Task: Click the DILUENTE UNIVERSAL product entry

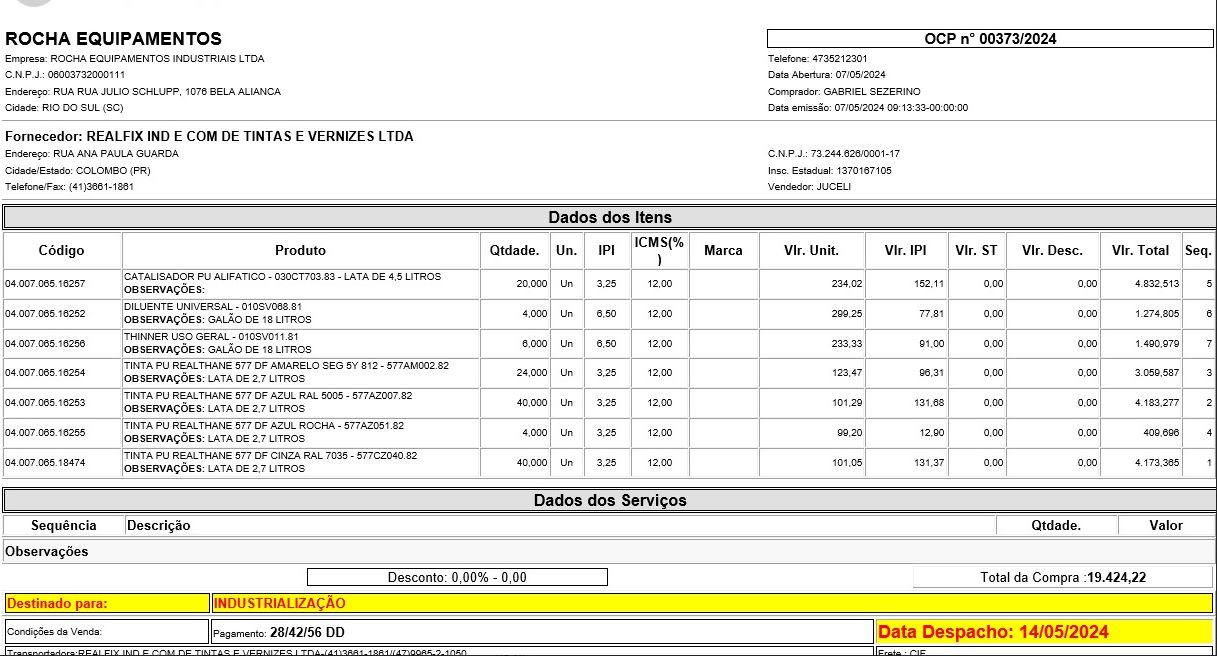Action: 212,307
